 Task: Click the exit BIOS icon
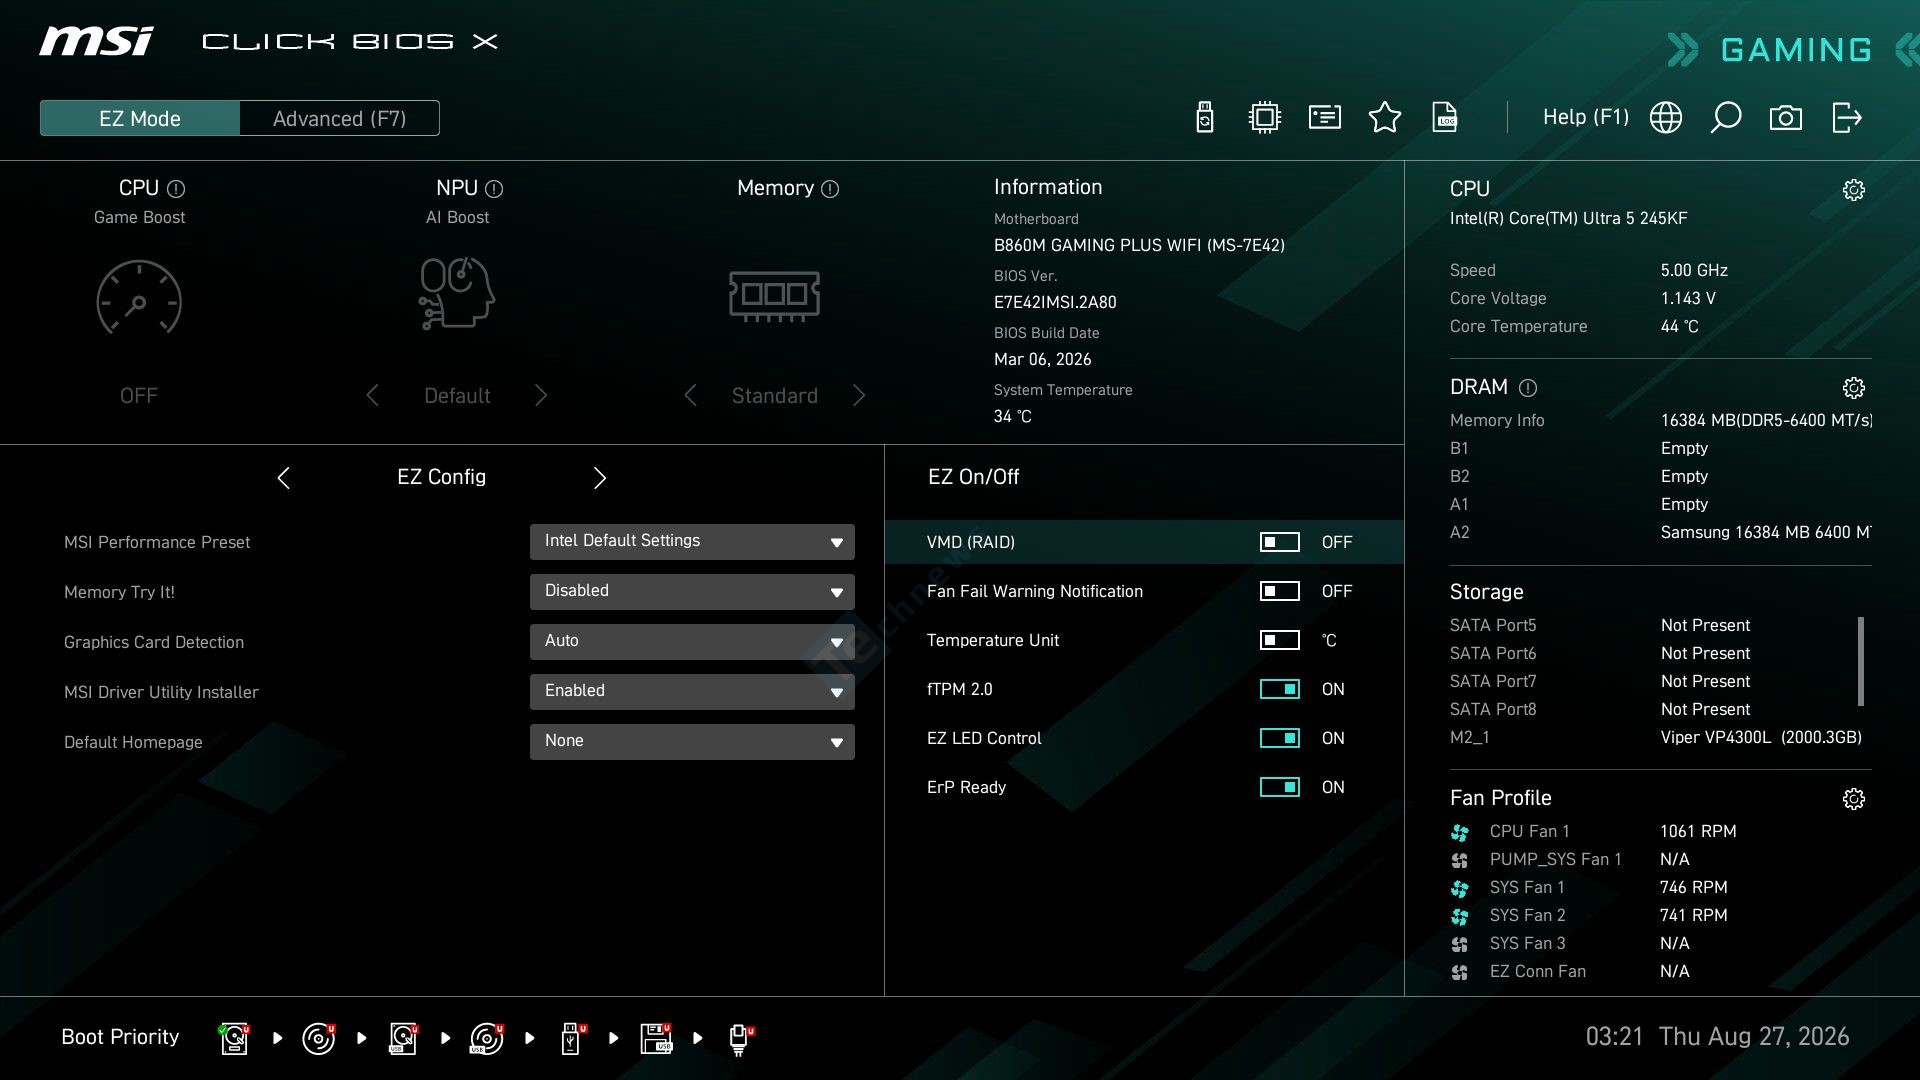[x=1847, y=118]
